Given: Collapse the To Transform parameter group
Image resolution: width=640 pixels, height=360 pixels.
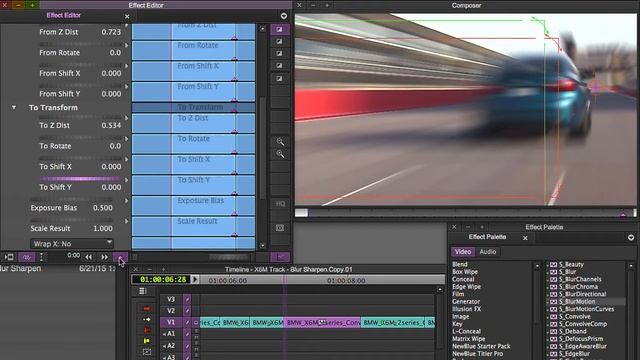Looking at the screenshot, I should [14, 107].
